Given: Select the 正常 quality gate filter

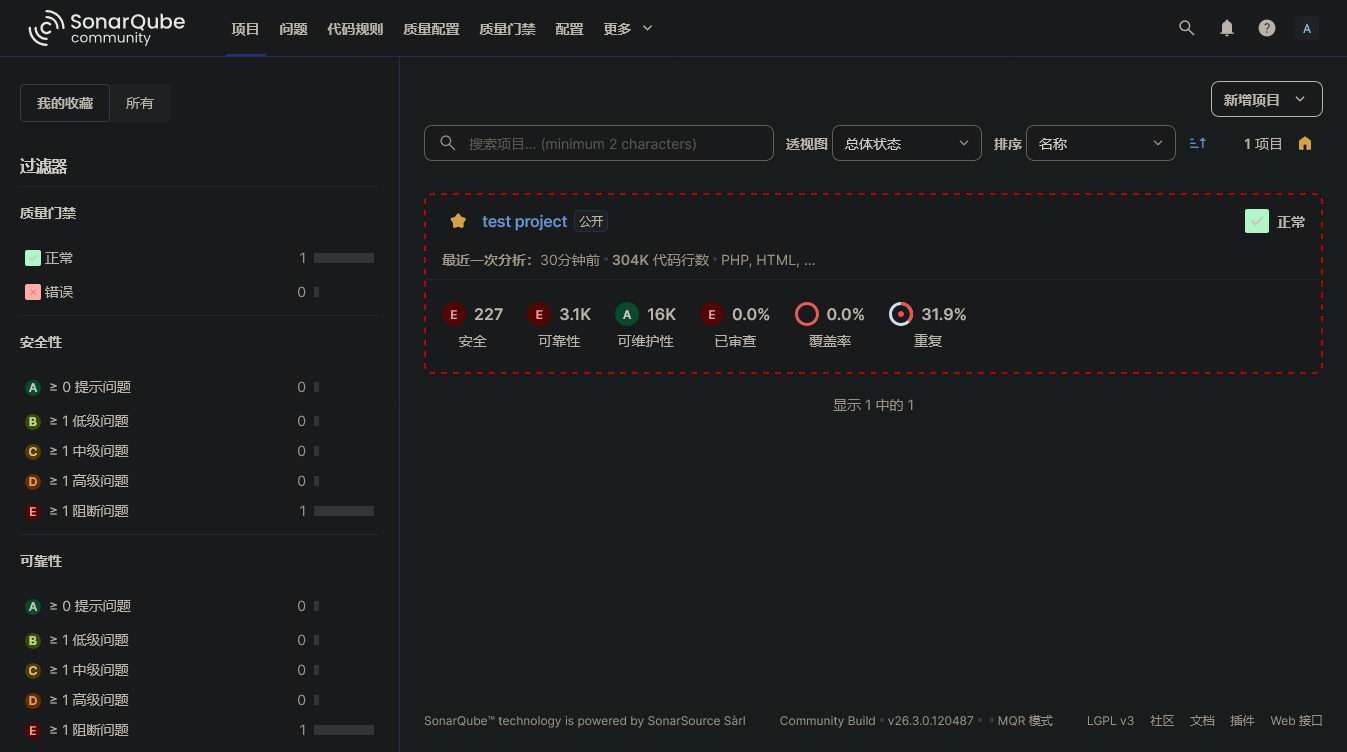Looking at the screenshot, I should pos(59,257).
